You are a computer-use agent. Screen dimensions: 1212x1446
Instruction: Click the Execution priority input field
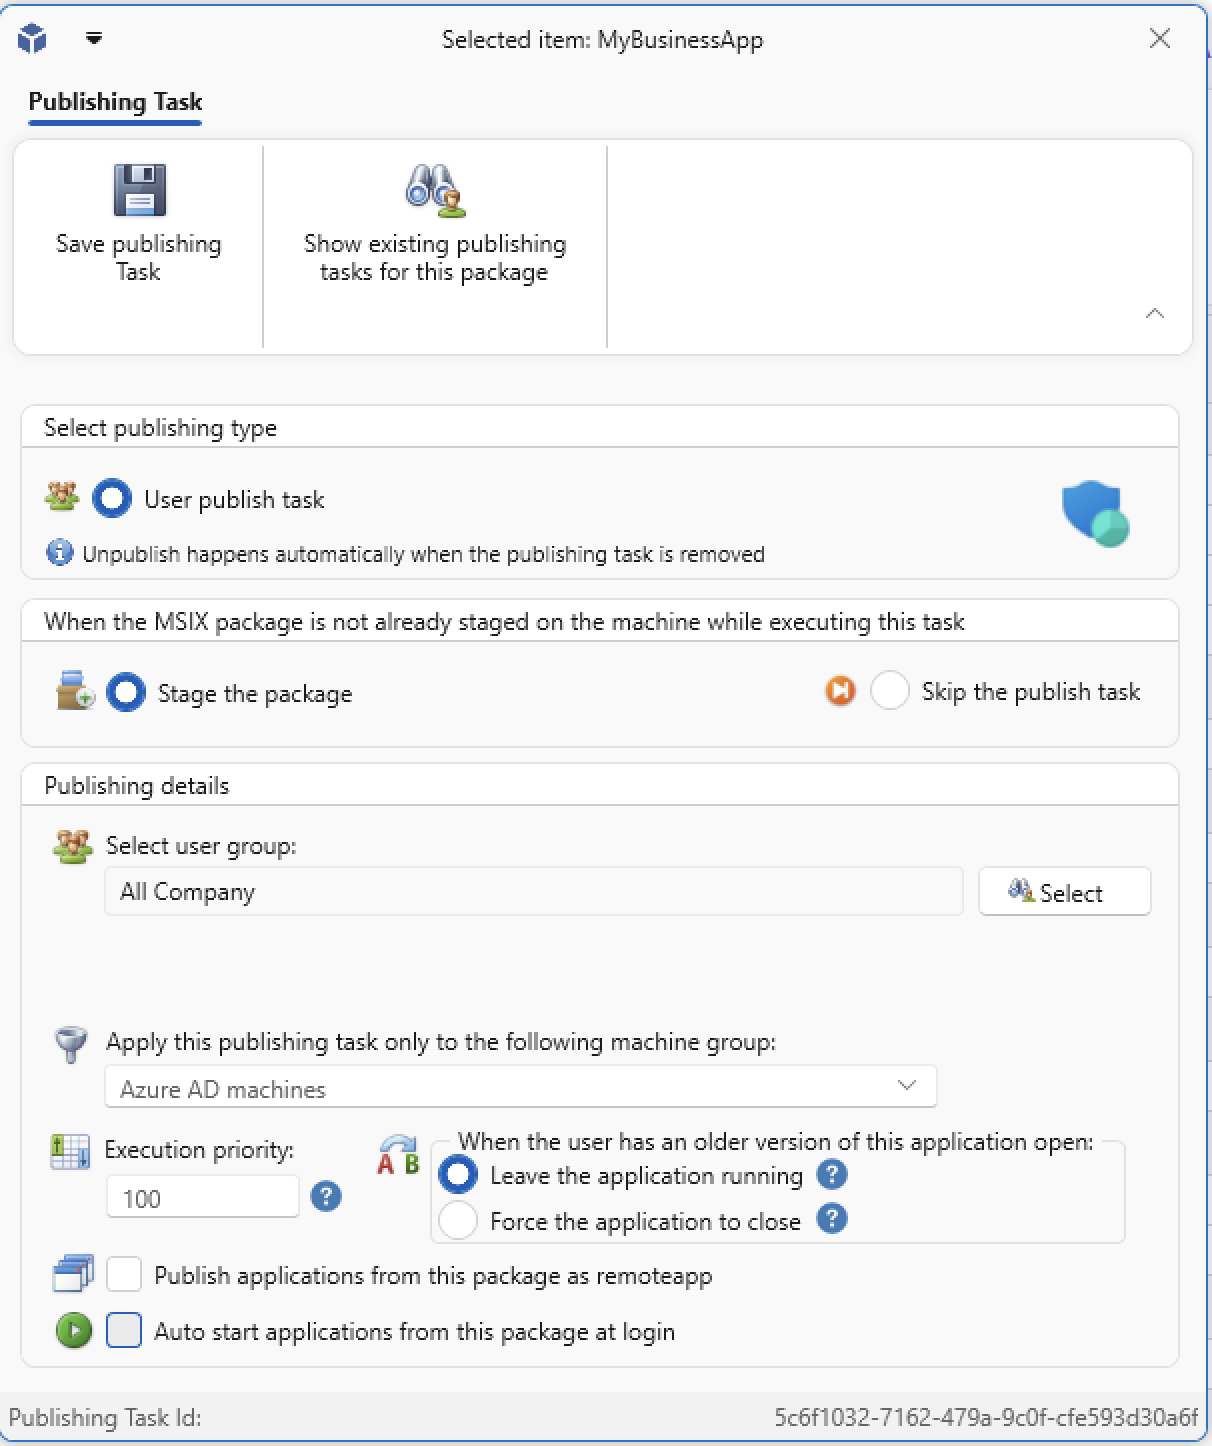click(x=203, y=1197)
